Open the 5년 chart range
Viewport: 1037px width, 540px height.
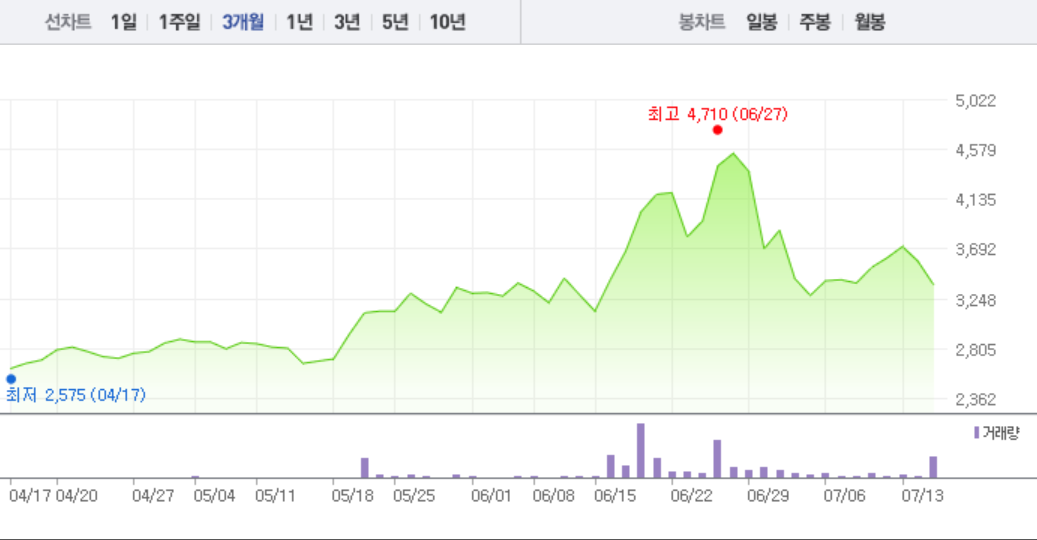(x=395, y=22)
